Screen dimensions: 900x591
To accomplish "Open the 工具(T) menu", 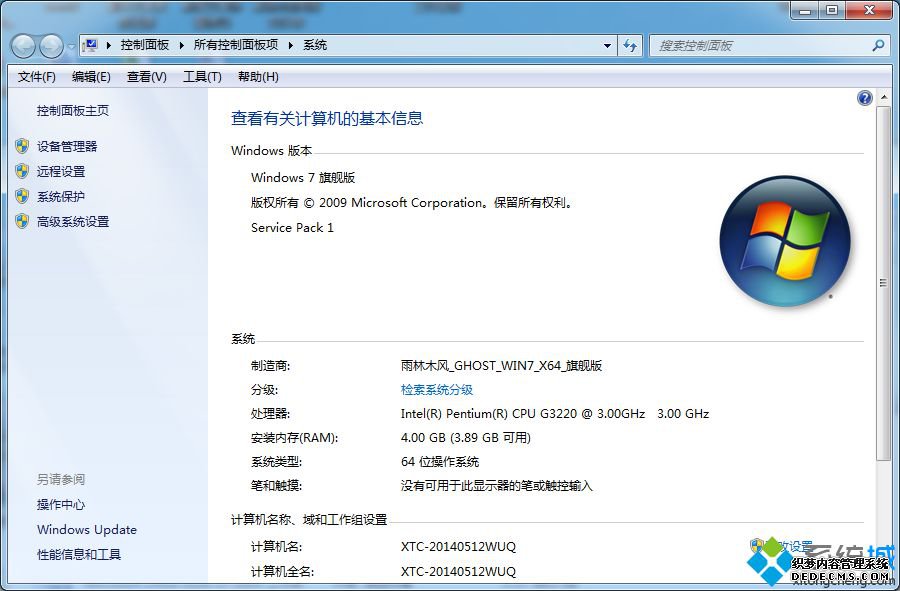I will 202,77.
